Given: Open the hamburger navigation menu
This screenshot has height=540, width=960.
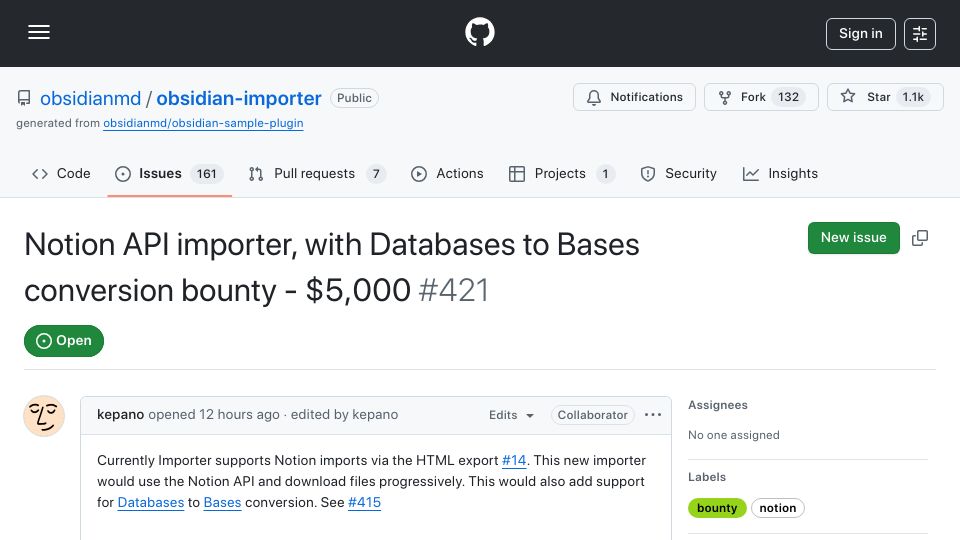Looking at the screenshot, I should click(x=39, y=32).
